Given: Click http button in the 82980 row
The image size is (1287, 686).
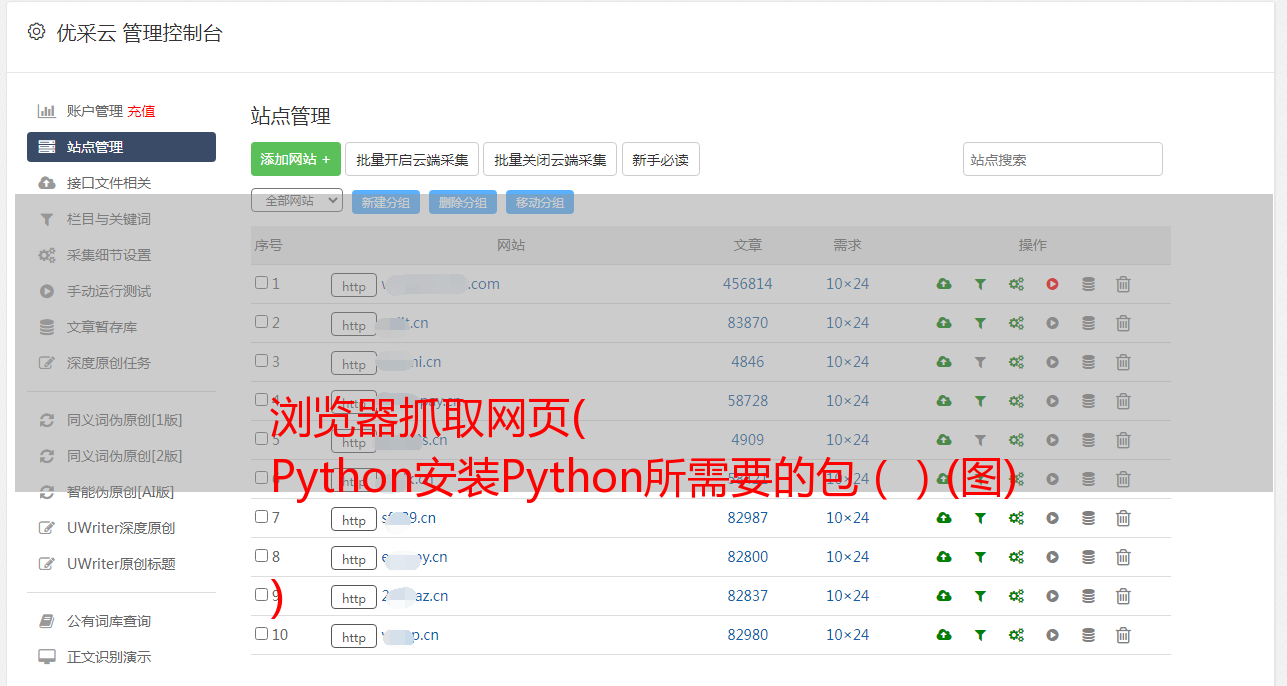Looking at the screenshot, I should 354,637.
